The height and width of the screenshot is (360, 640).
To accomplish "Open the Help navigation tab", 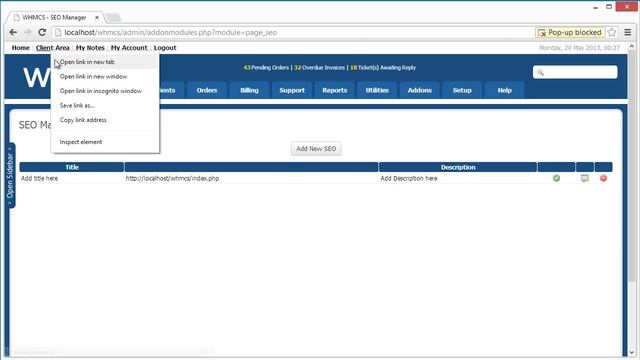I will point(504,90).
